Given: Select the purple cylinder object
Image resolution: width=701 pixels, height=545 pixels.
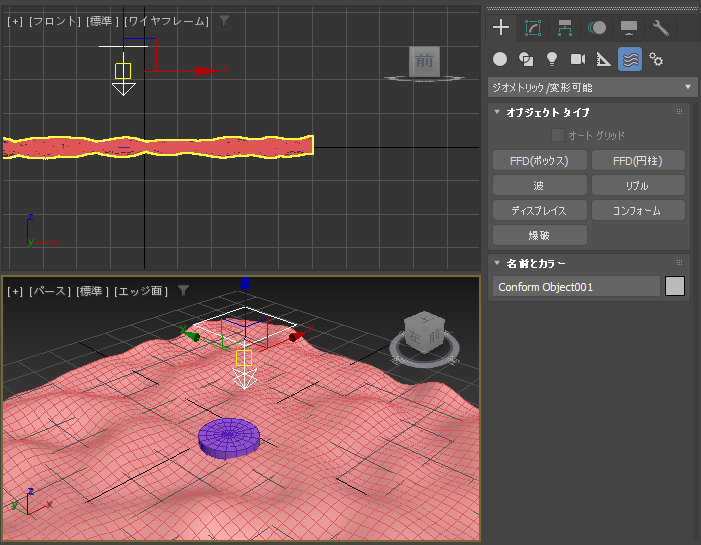Looking at the screenshot, I should pyautogui.click(x=229, y=438).
